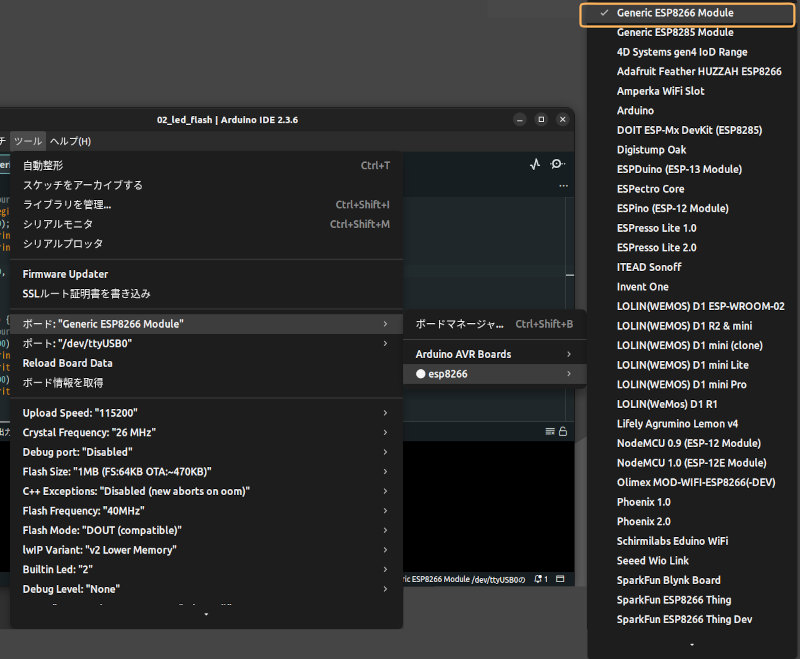Click the three-dots editor options icon
The width and height of the screenshot is (800, 659).
(563, 186)
